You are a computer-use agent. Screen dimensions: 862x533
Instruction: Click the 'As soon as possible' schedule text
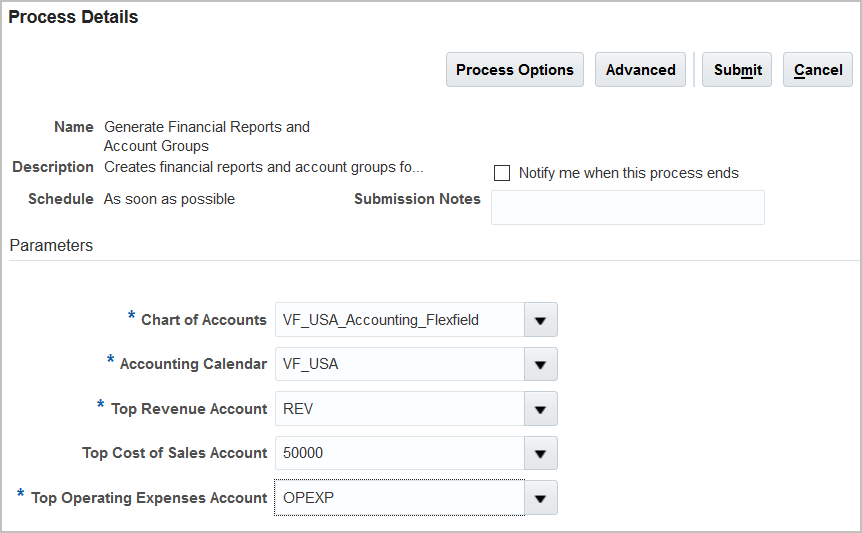click(169, 199)
